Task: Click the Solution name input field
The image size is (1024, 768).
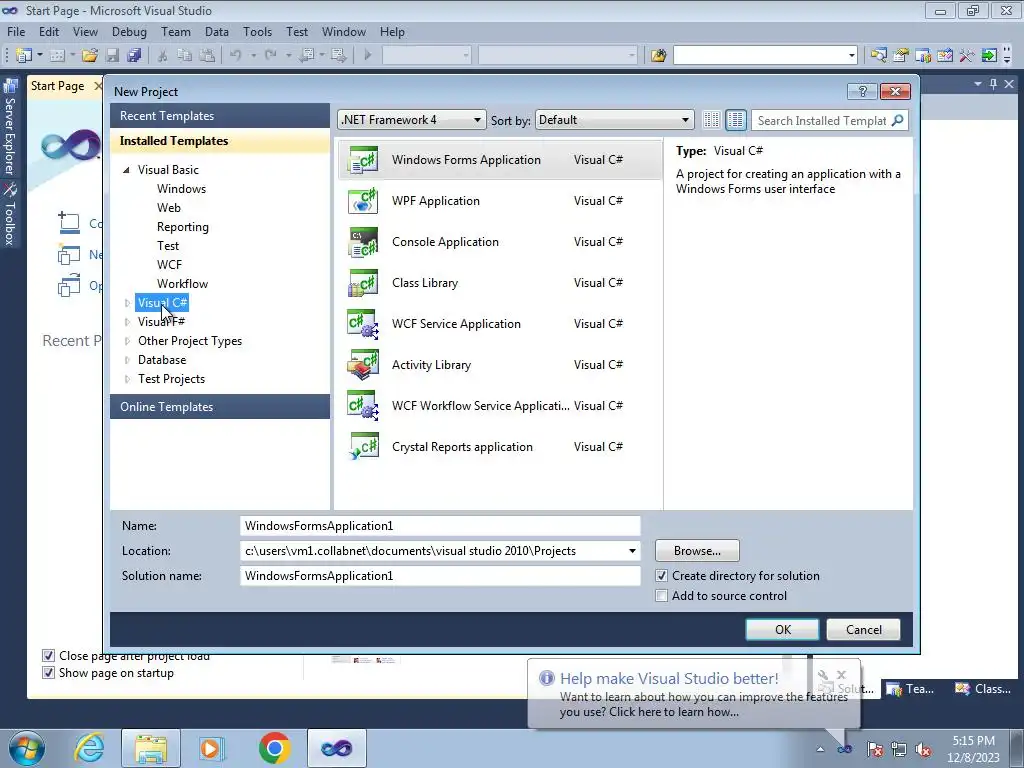Action: pyautogui.click(x=440, y=576)
